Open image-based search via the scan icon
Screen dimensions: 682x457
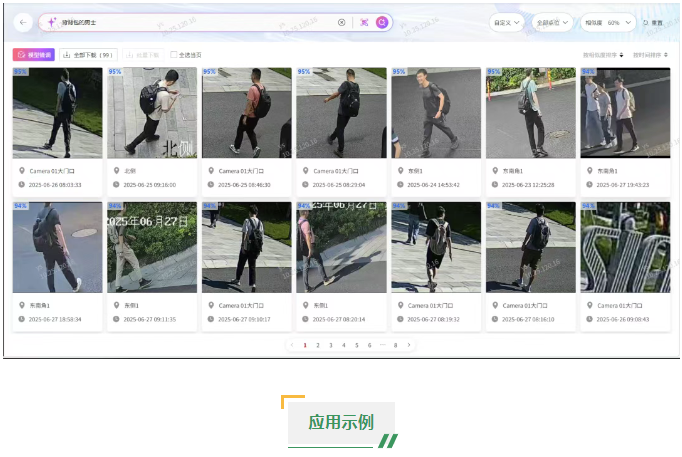click(364, 22)
